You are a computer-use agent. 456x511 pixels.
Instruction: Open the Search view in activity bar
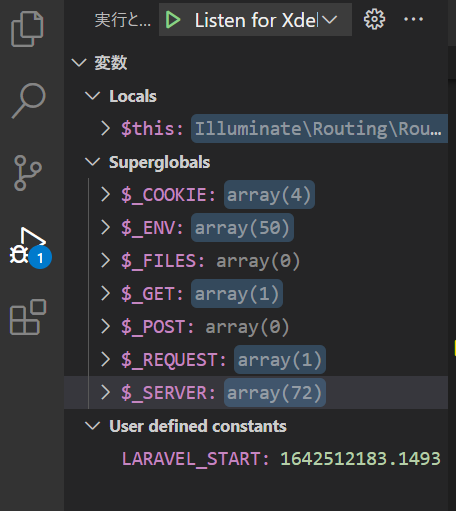(29, 100)
